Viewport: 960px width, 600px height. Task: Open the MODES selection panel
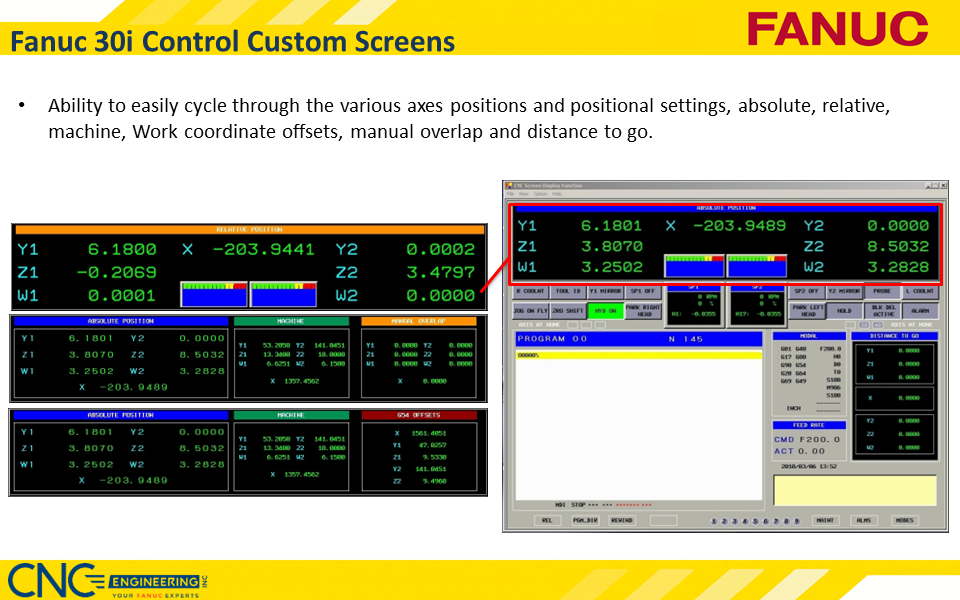click(905, 520)
